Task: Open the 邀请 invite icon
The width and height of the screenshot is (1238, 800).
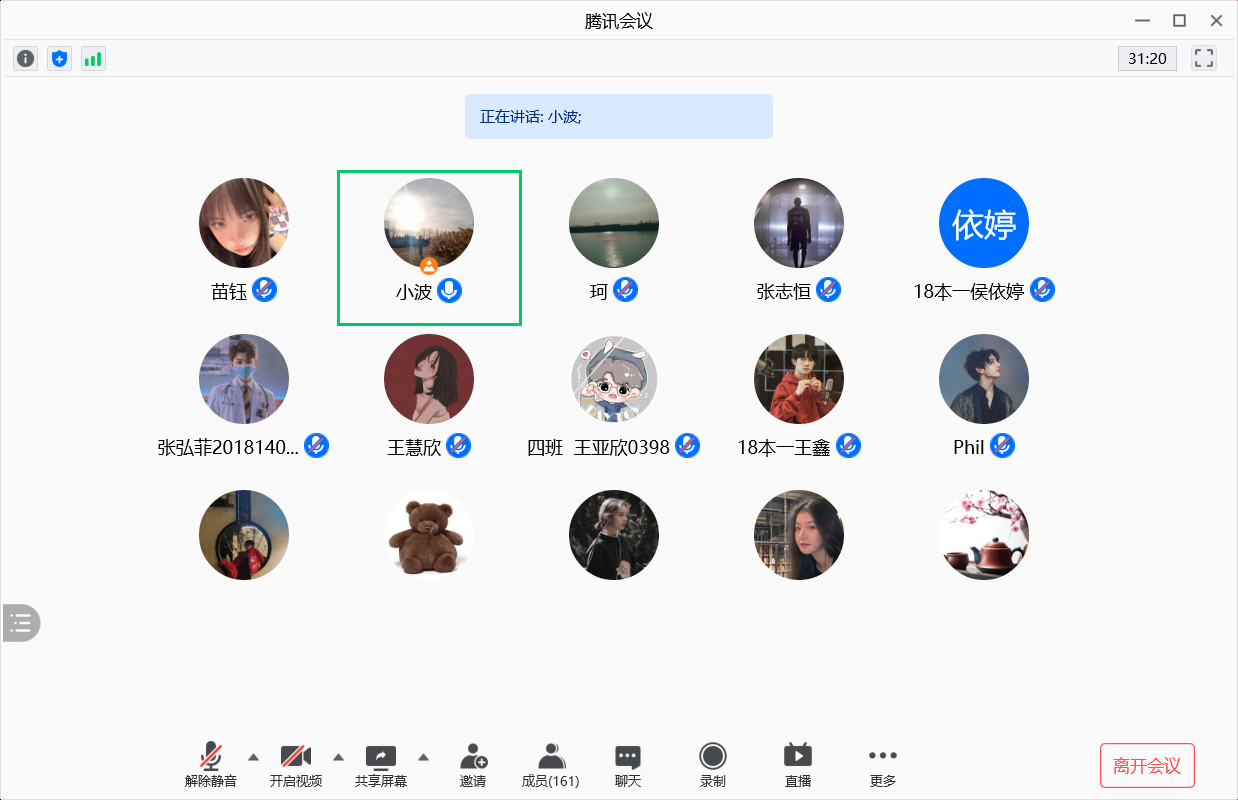Action: (473, 765)
